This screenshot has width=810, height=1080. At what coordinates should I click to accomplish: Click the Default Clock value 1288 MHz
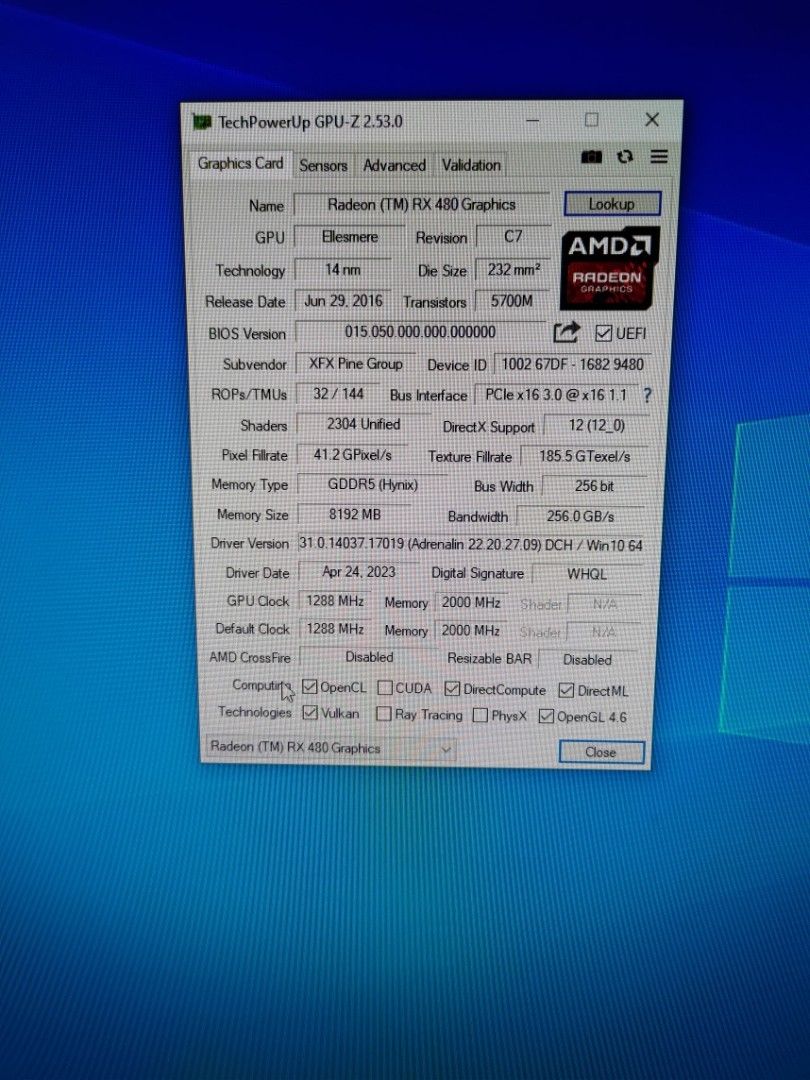(x=335, y=629)
